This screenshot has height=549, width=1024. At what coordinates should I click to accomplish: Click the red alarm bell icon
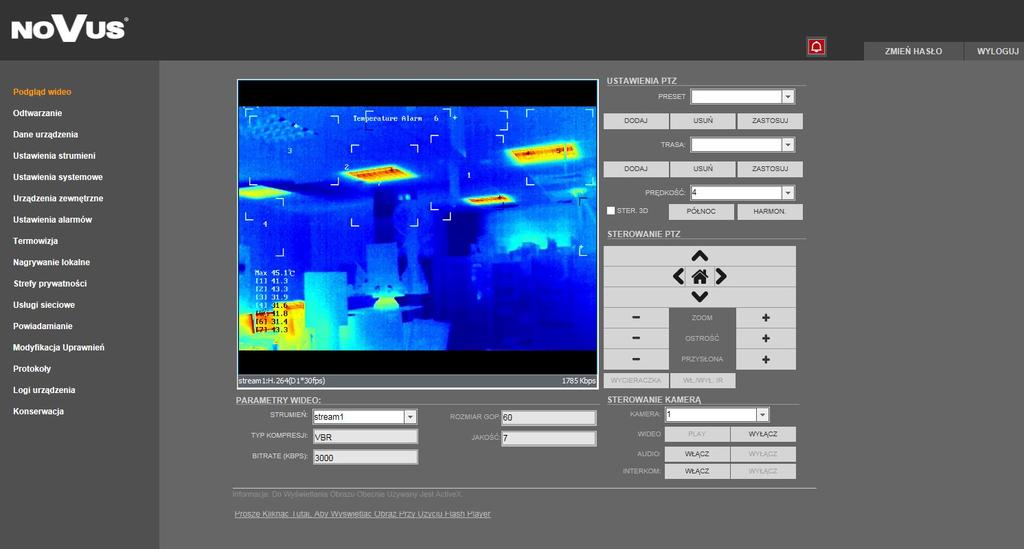click(x=816, y=47)
